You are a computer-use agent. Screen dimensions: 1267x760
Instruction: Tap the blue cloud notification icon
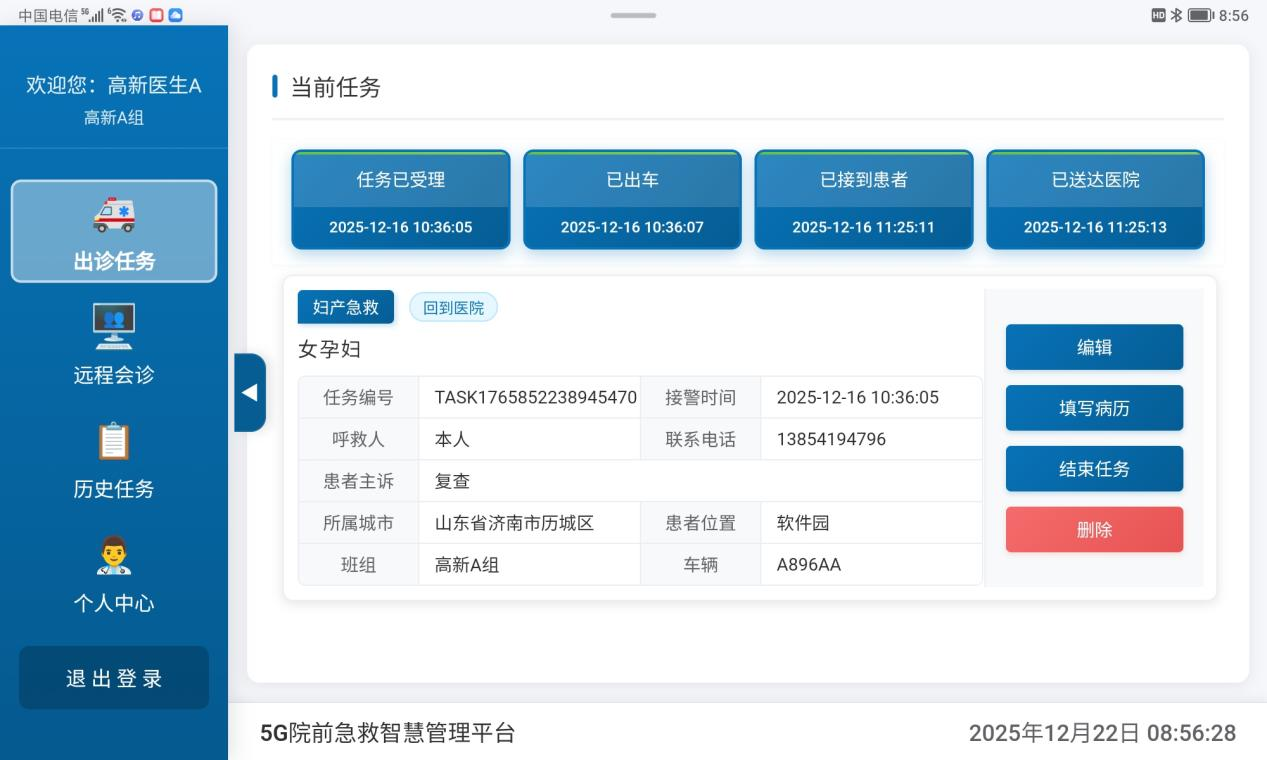pyautogui.click(x=175, y=15)
